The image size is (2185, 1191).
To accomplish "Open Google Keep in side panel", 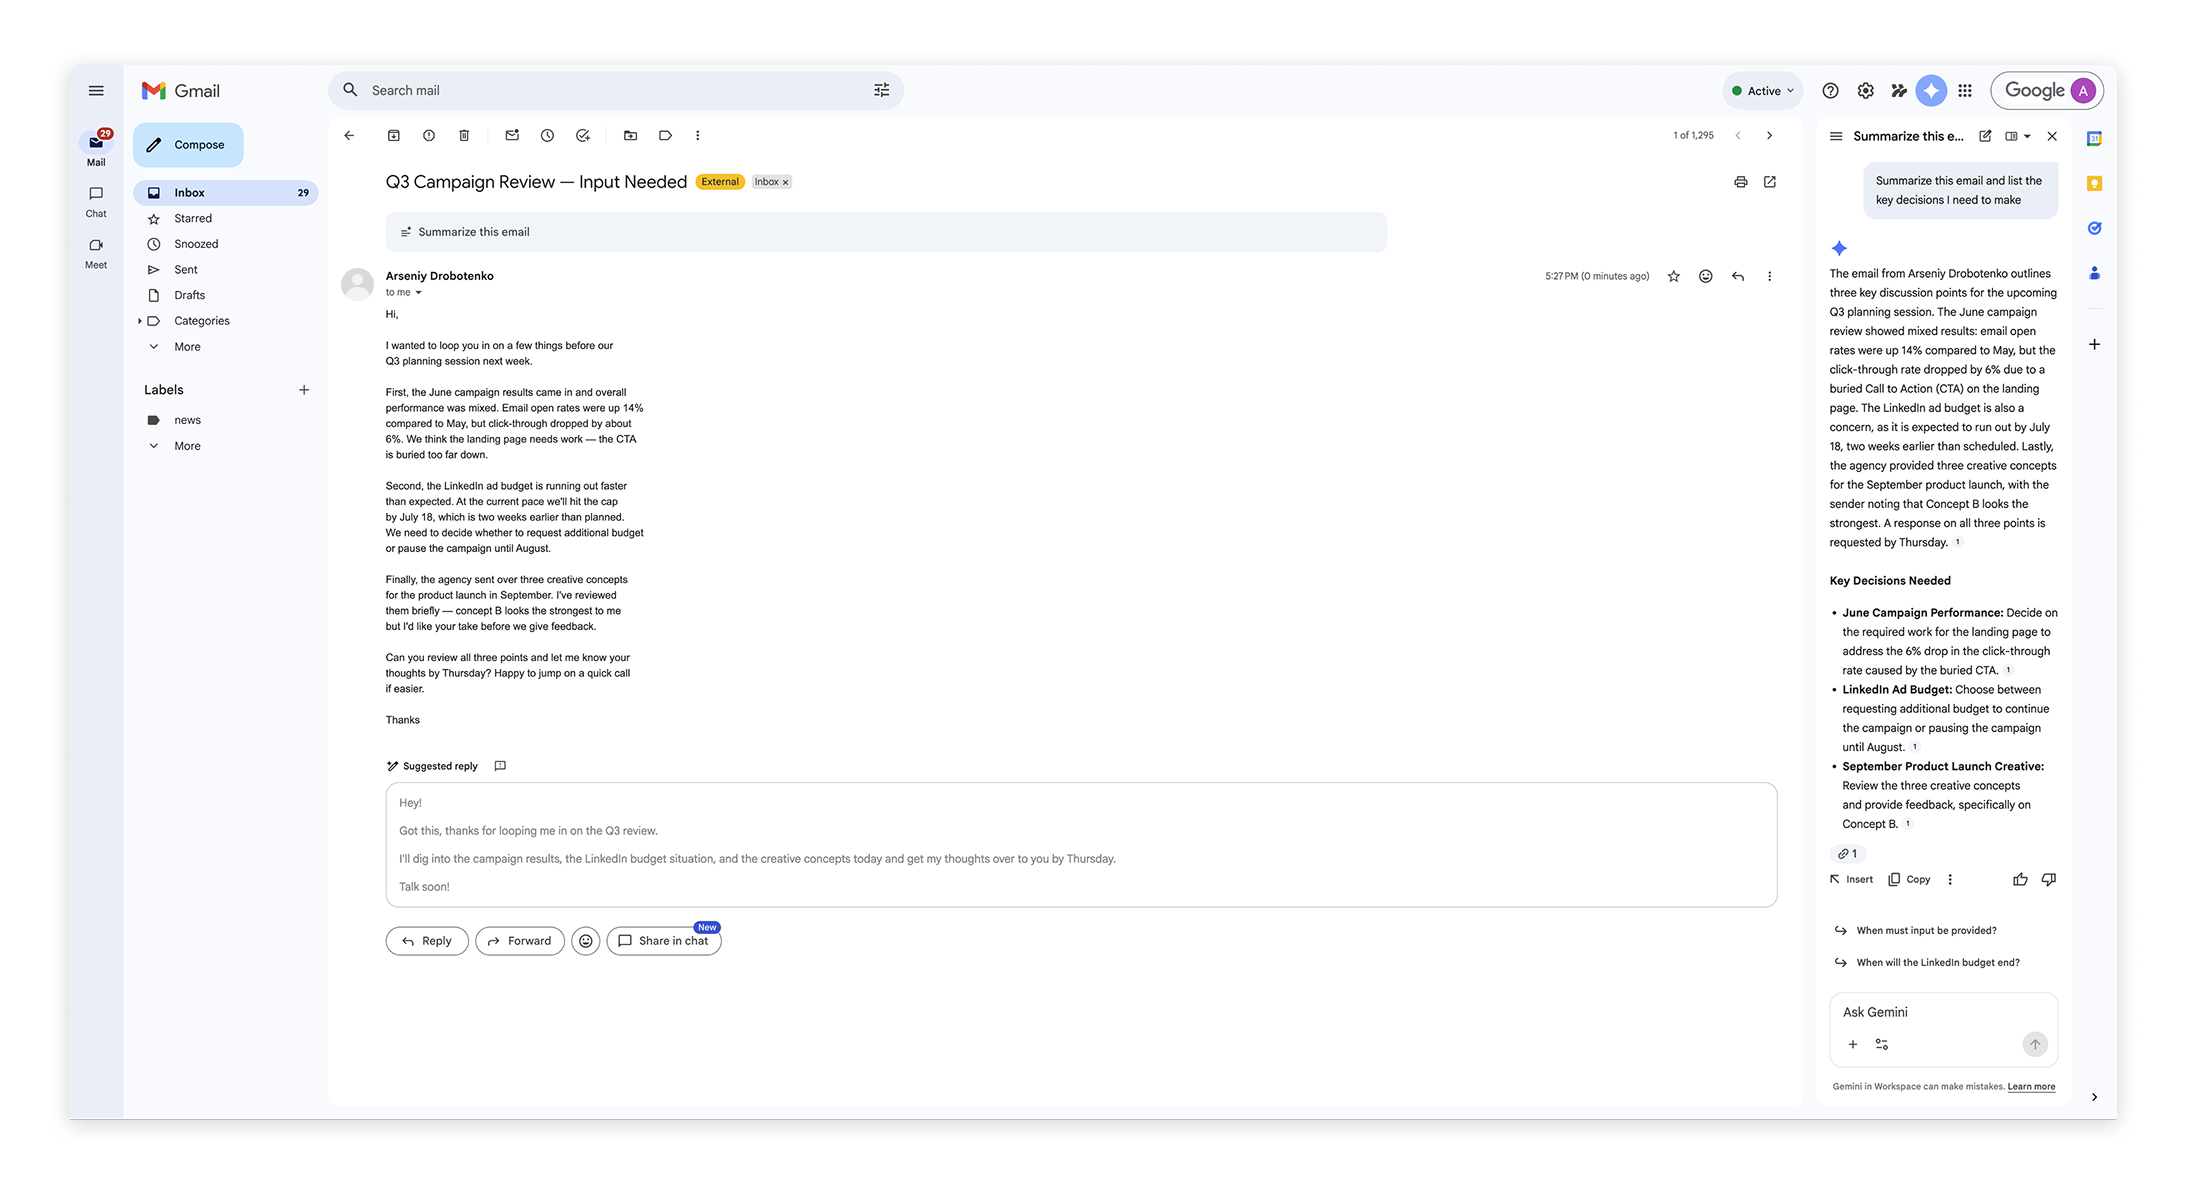I will tap(2094, 183).
